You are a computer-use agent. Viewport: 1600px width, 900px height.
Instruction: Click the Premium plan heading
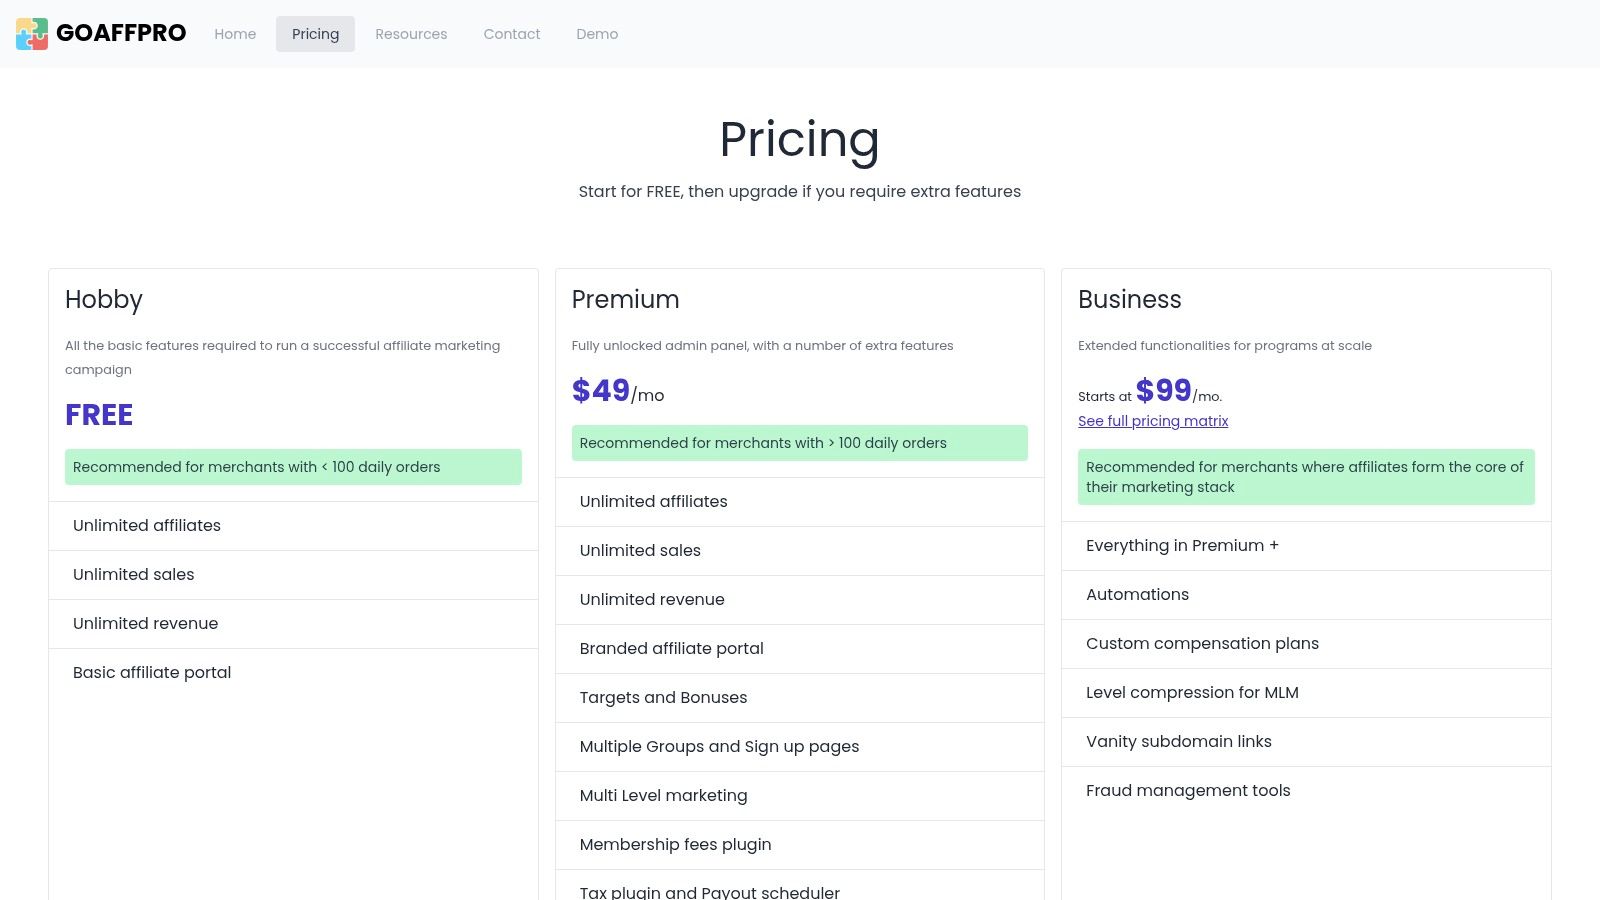(625, 300)
